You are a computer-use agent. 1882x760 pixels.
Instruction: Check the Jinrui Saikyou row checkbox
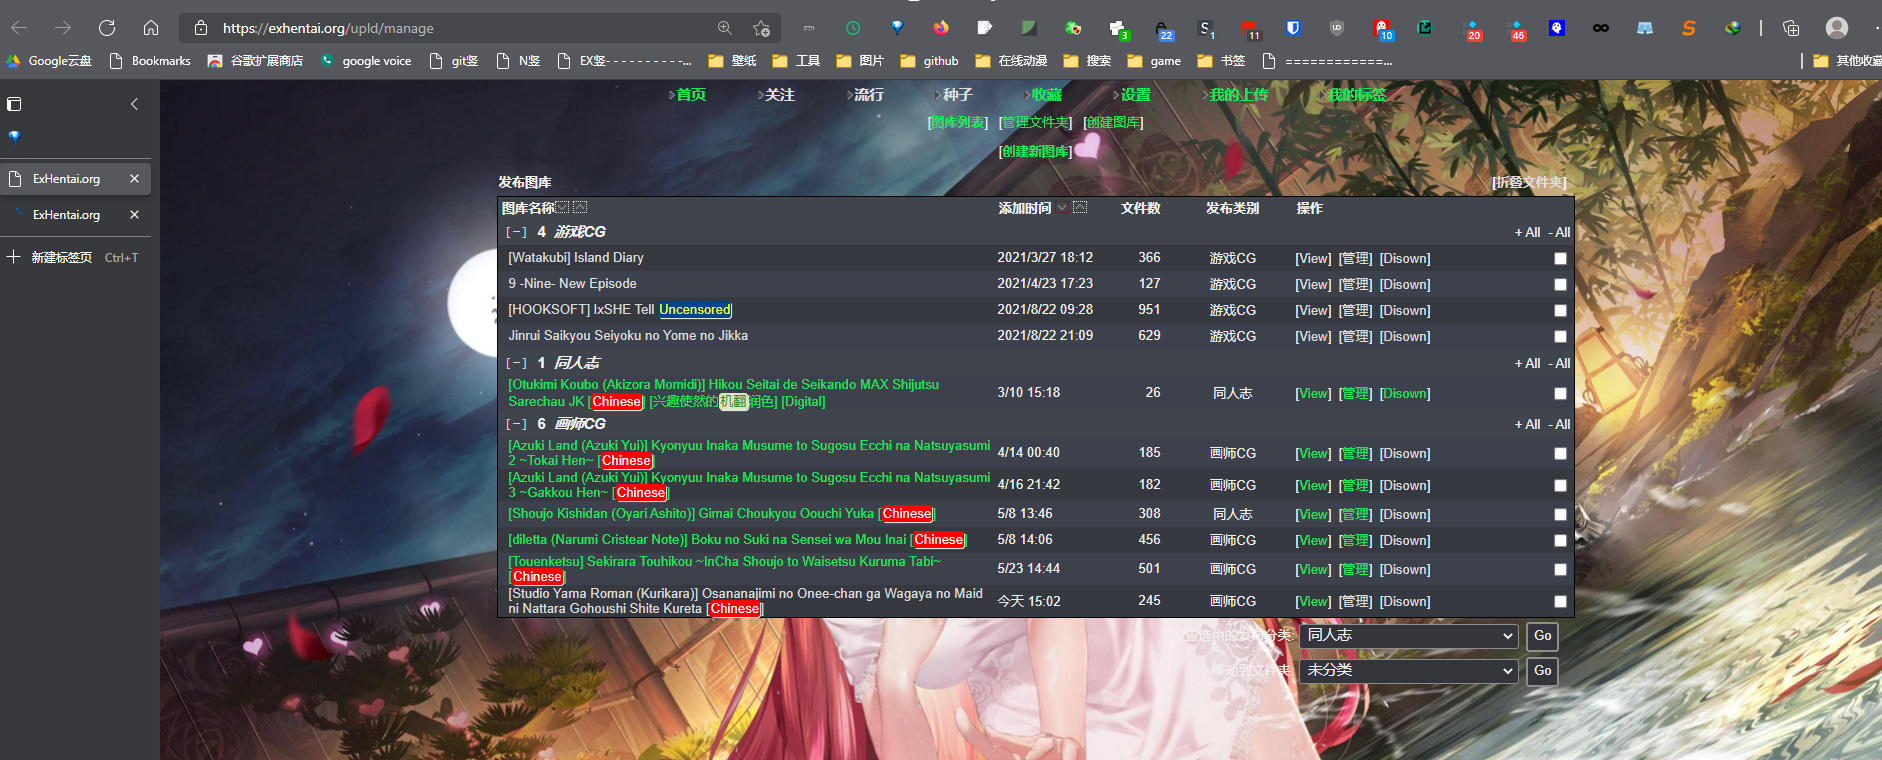point(1560,336)
